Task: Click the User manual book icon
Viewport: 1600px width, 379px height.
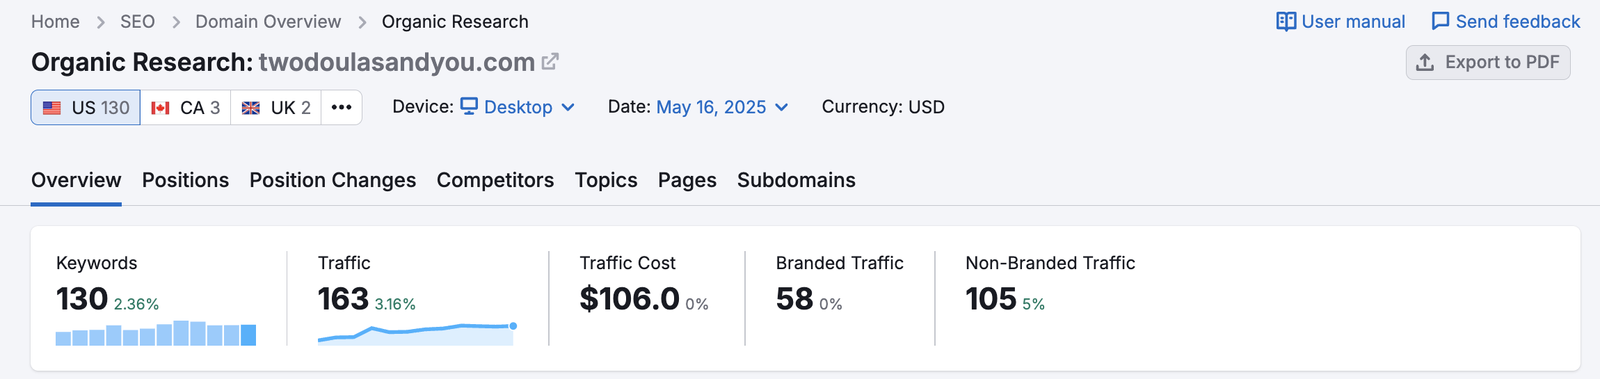Action: point(1286,21)
